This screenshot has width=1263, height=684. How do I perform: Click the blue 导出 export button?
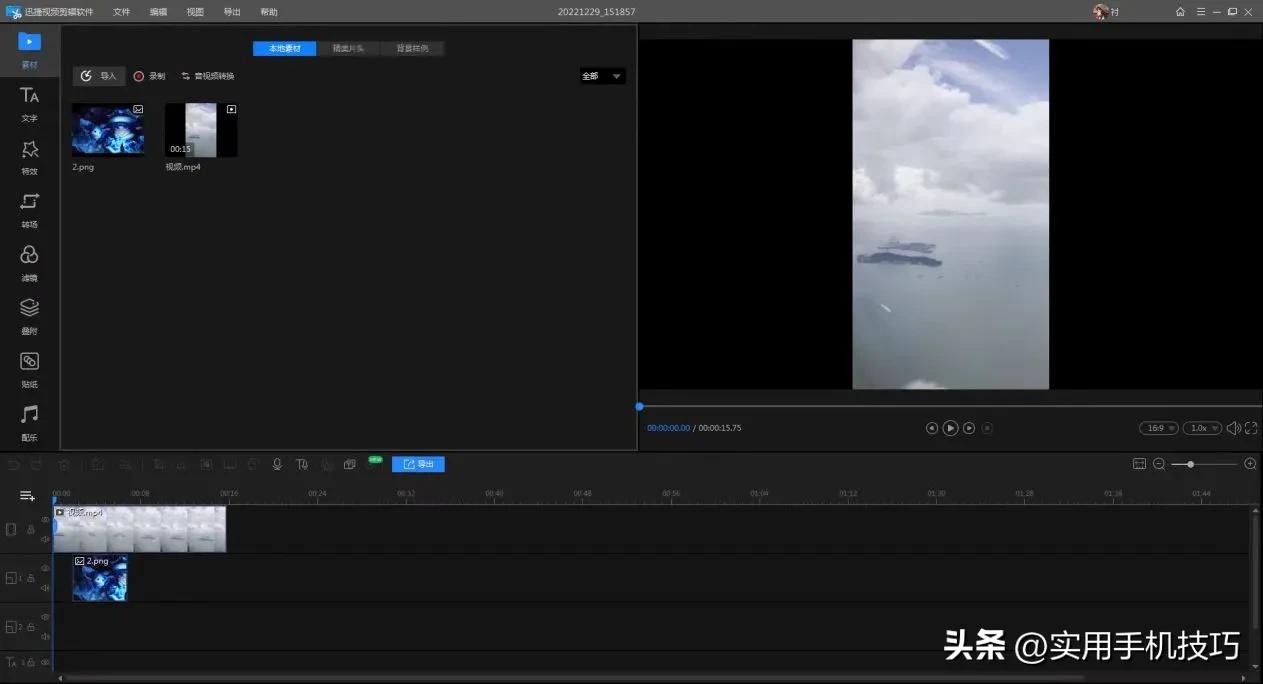coord(418,463)
